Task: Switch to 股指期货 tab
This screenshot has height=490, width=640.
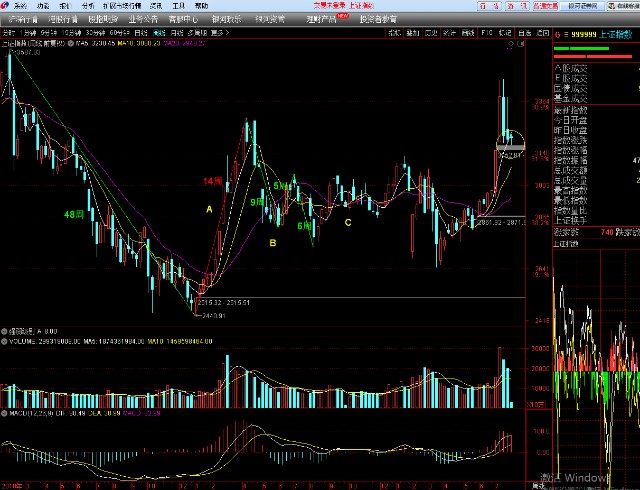Action: coord(103,19)
